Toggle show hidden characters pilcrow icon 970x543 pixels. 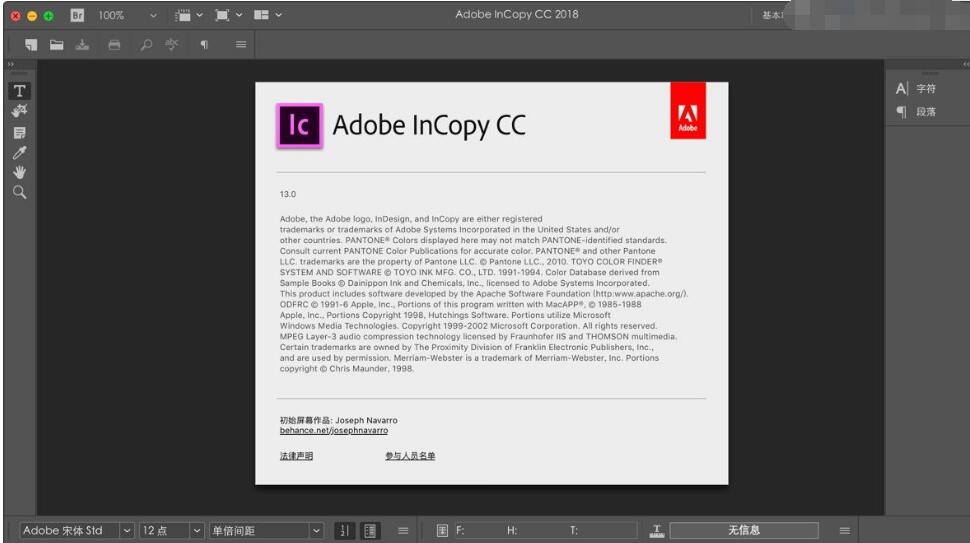tap(204, 45)
